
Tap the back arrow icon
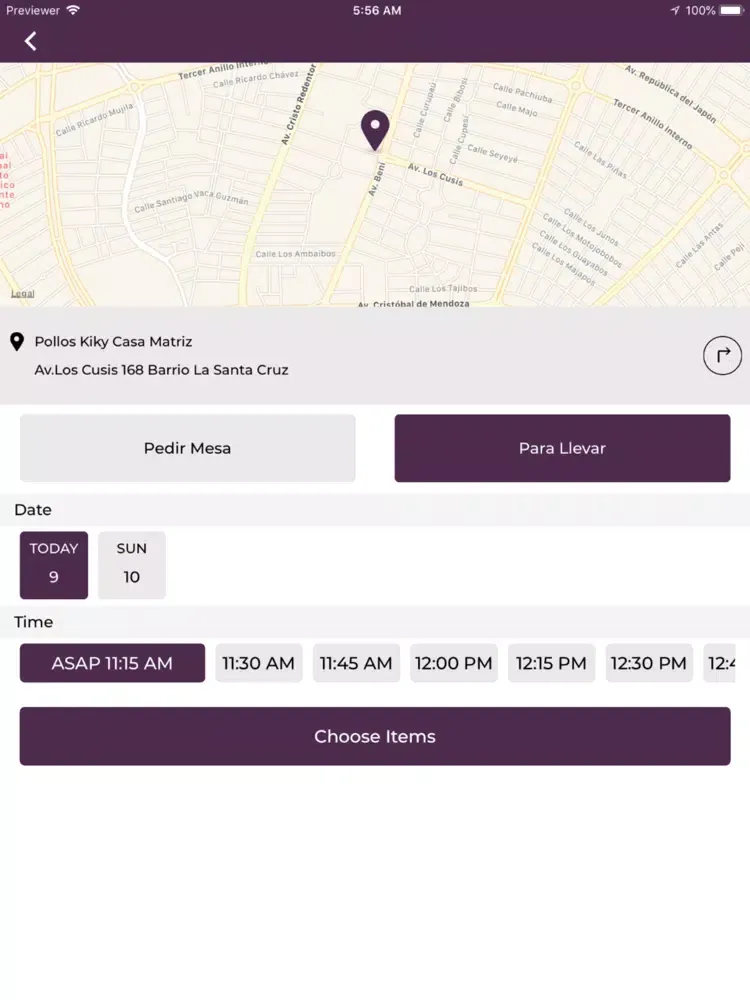30,41
